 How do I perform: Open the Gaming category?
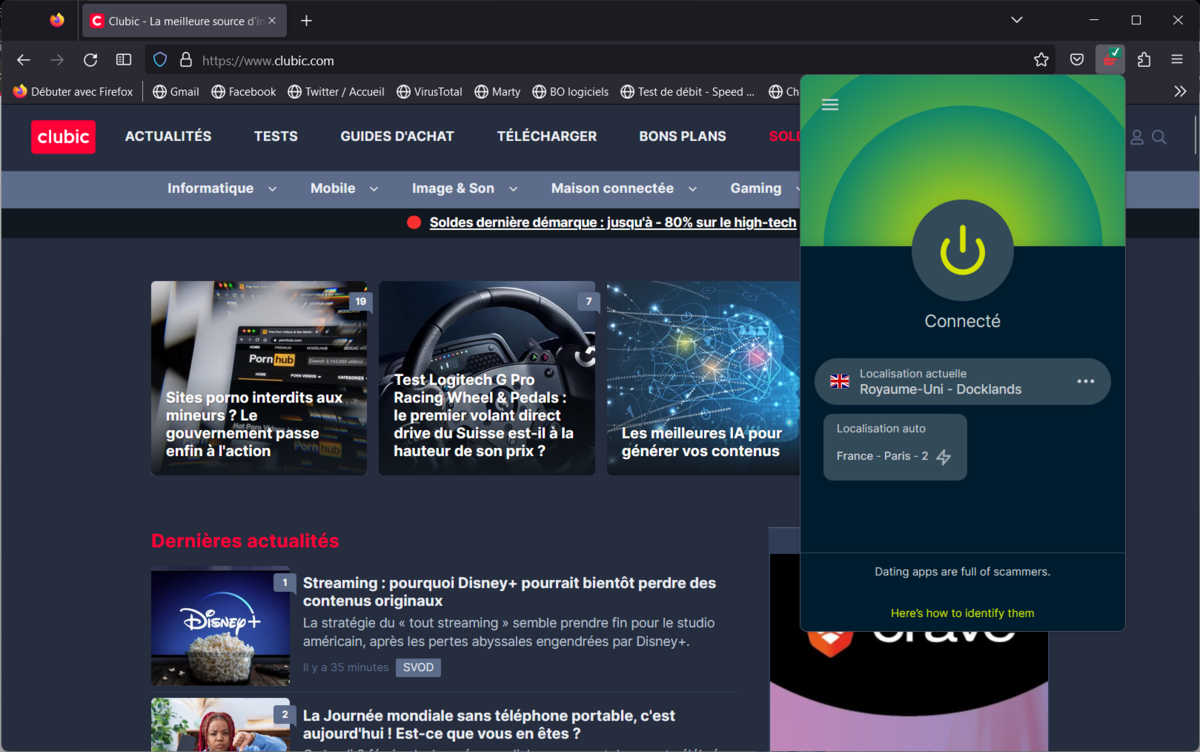(756, 188)
